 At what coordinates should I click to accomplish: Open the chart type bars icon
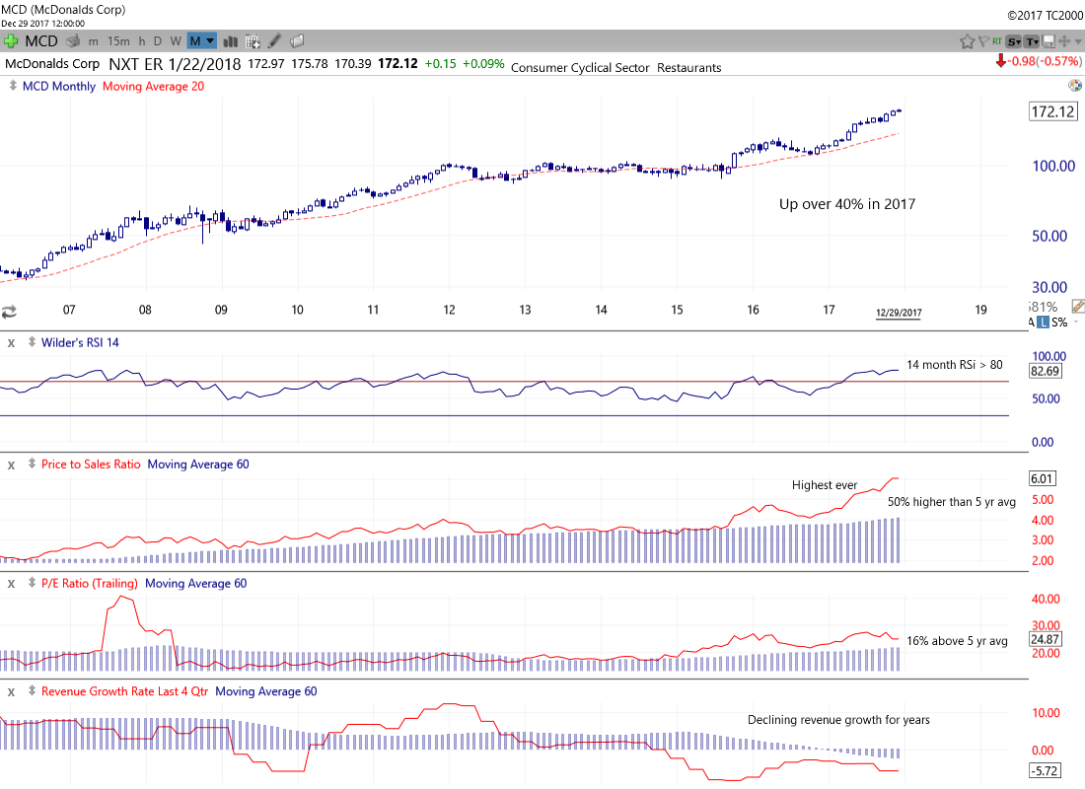(x=230, y=41)
